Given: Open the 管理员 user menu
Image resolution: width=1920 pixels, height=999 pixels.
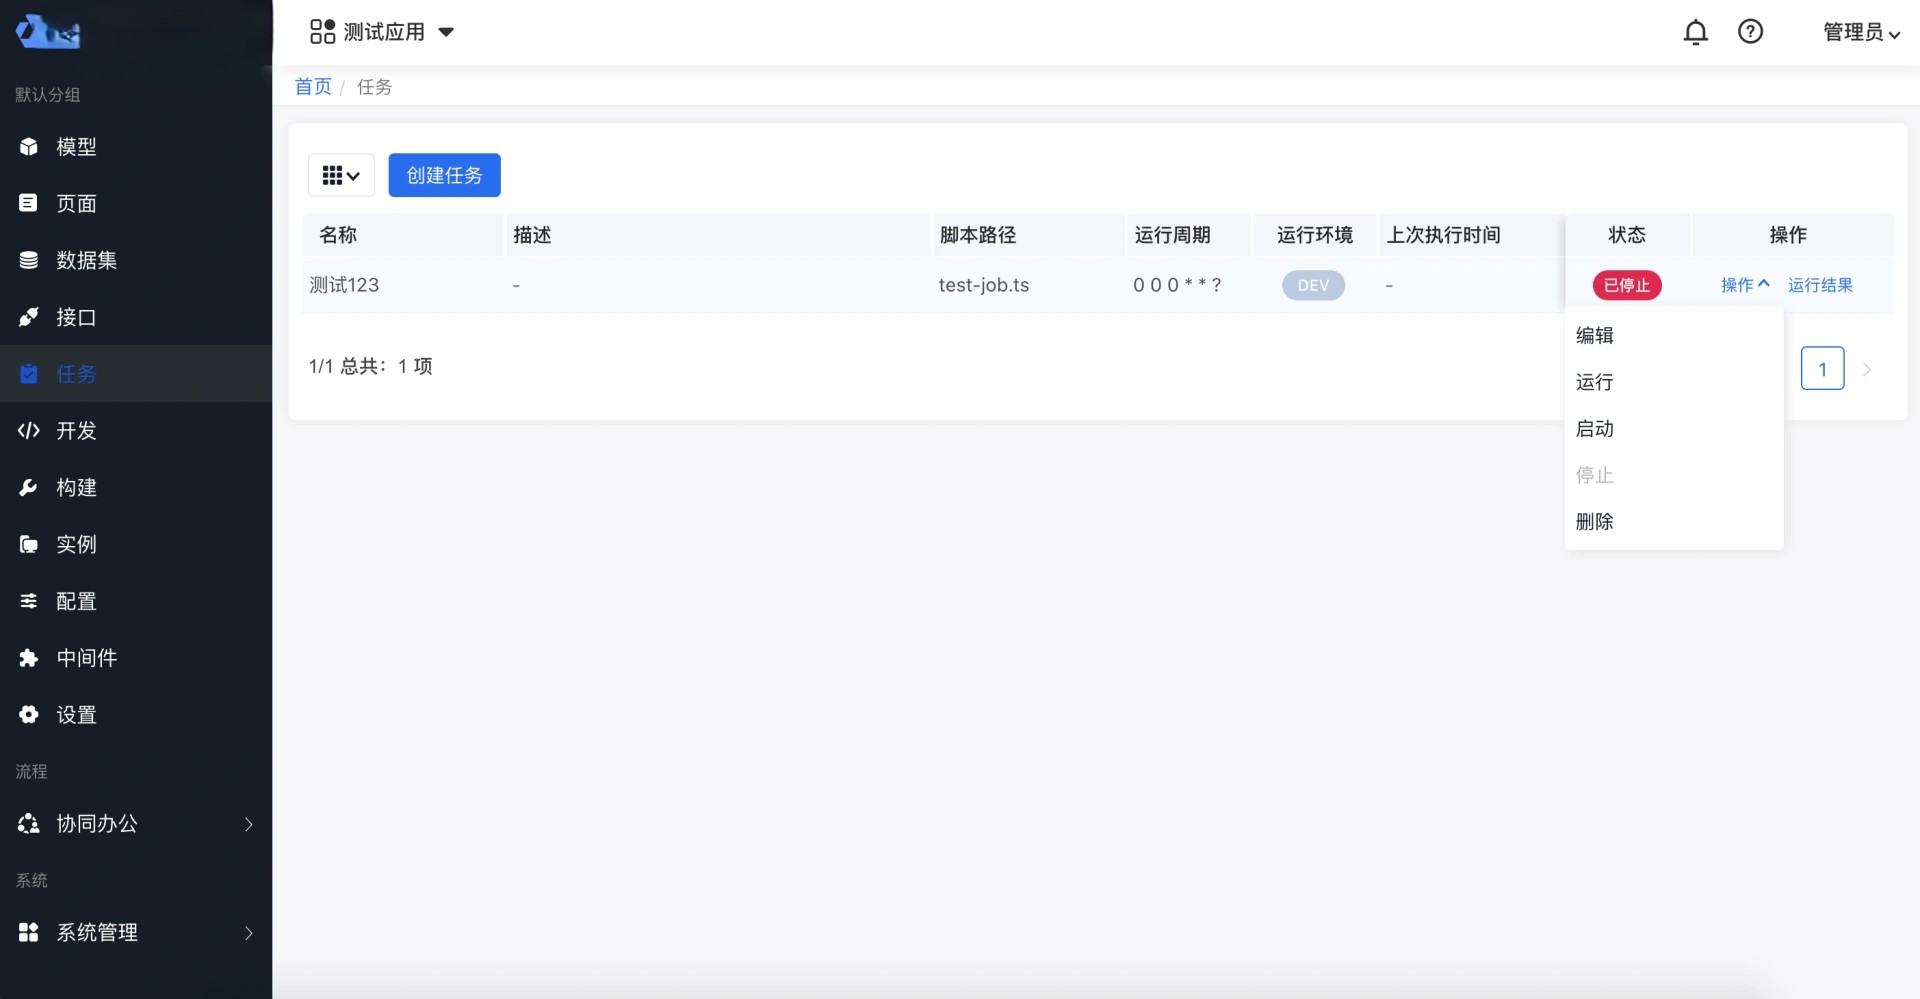Looking at the screenshot, I should [x=1861, y=32].
